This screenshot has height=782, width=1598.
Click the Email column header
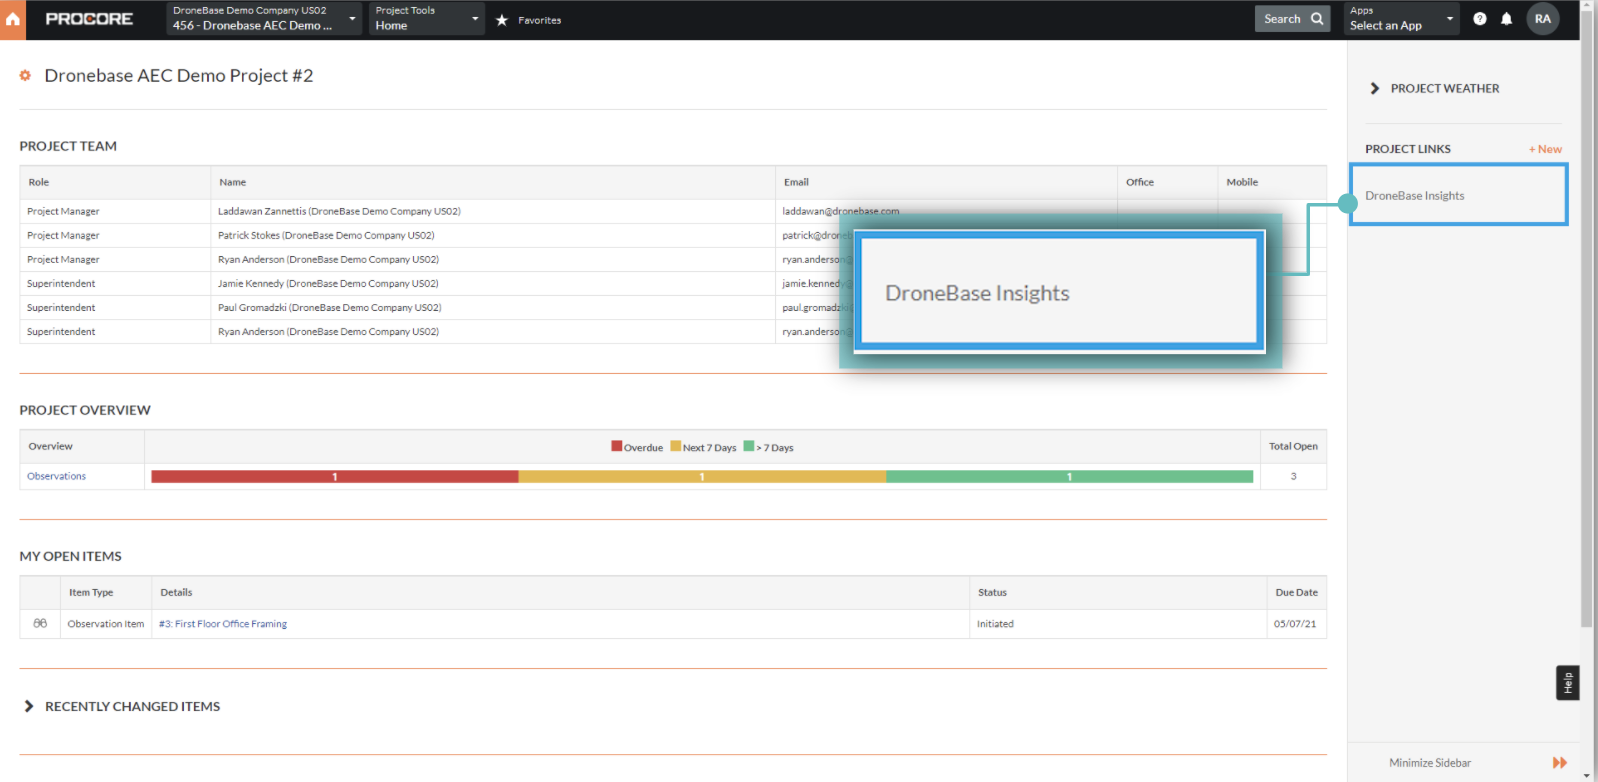pos(946,182)
